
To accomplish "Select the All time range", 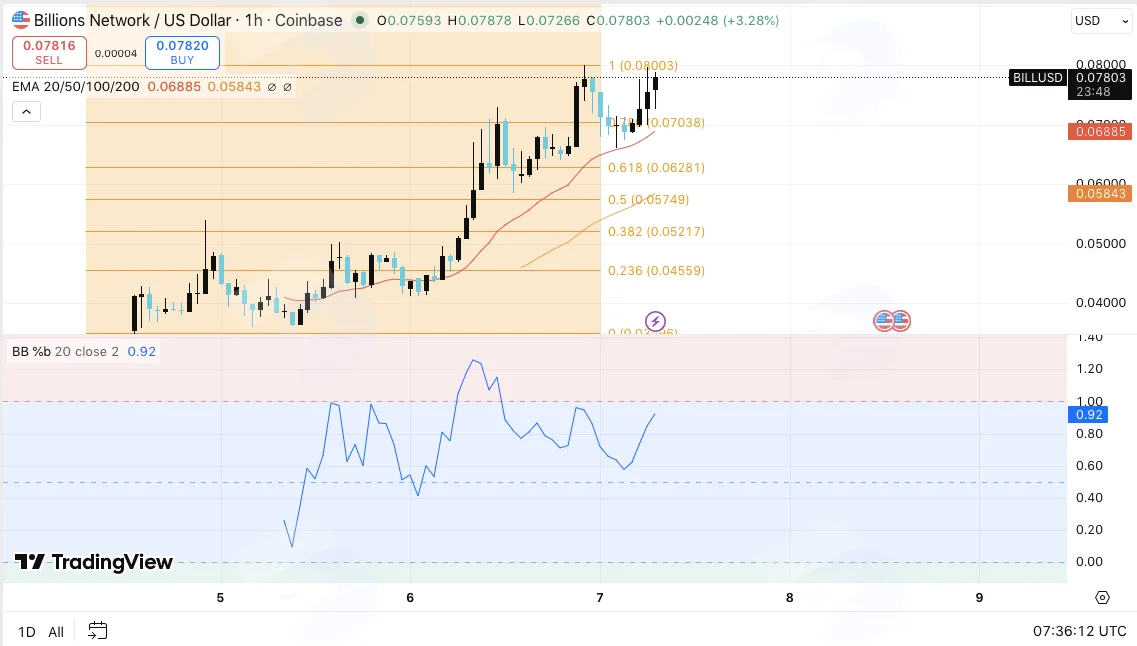I will coord(56,631).
